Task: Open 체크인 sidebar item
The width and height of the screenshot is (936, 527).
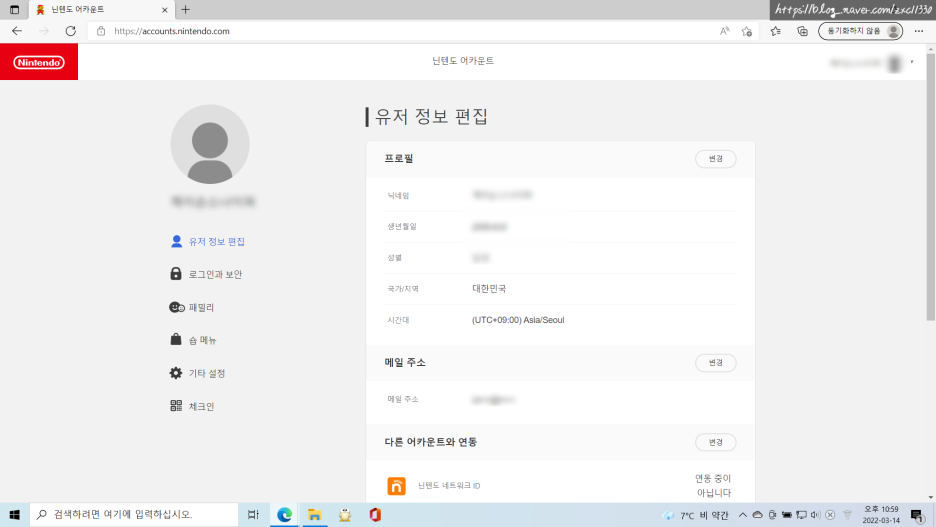Action: point(192,406)
